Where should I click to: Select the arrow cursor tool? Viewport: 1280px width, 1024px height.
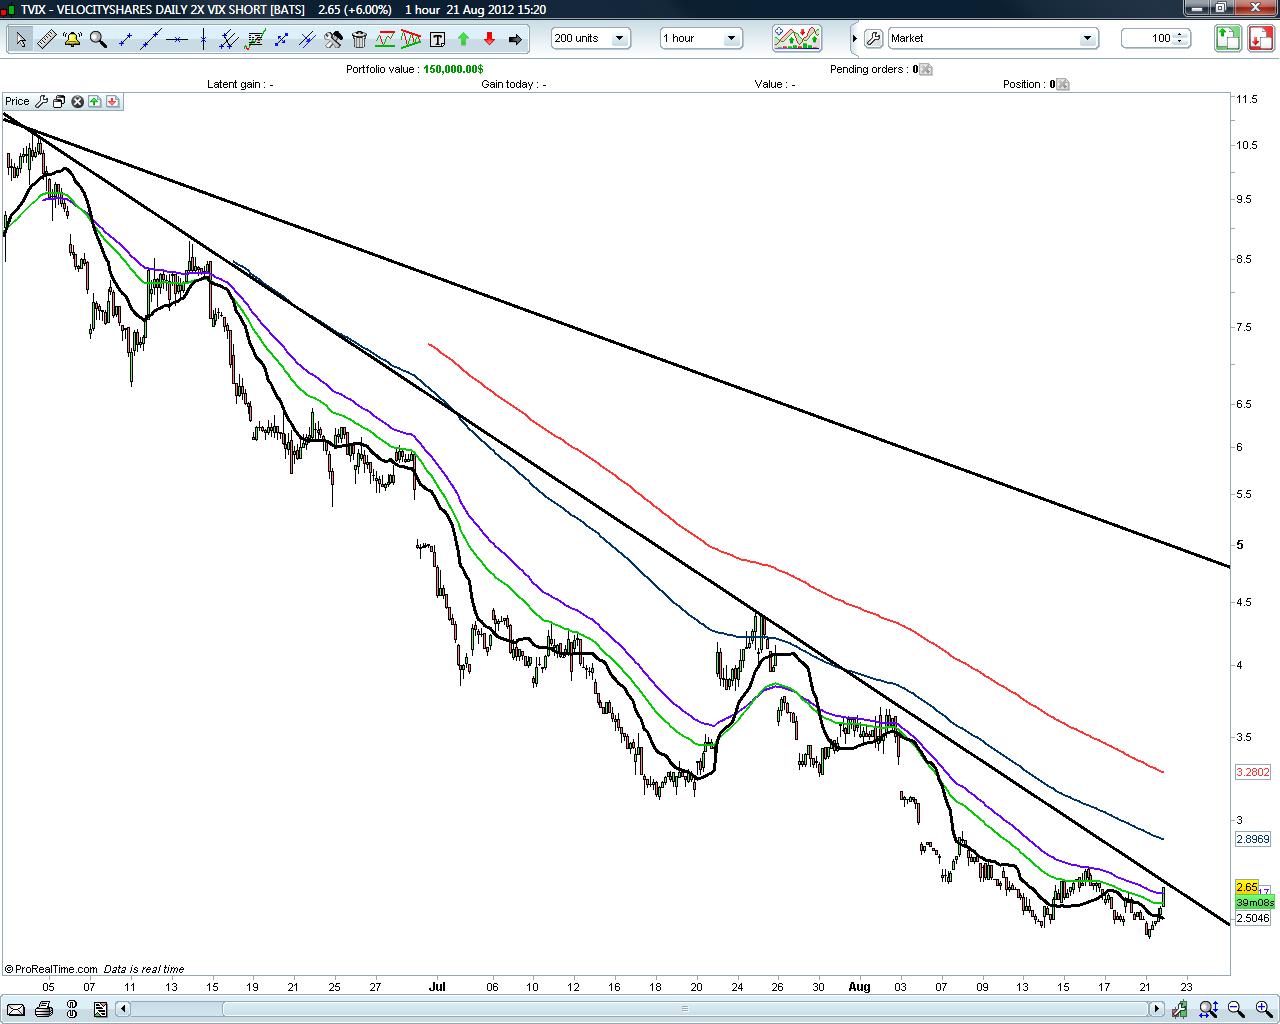click(x=20, y=39)
